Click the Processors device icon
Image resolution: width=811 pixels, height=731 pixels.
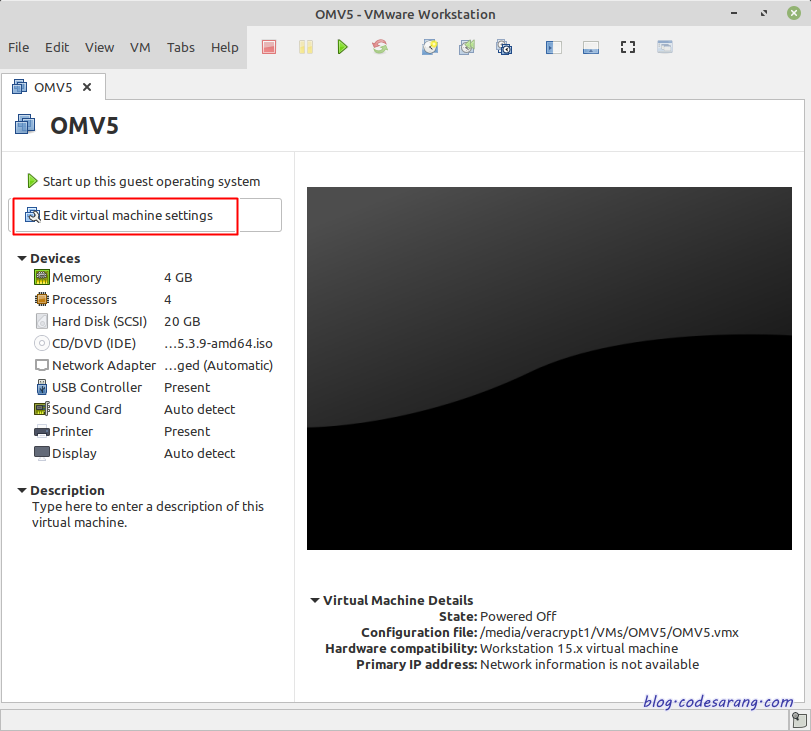coord(41,299)
